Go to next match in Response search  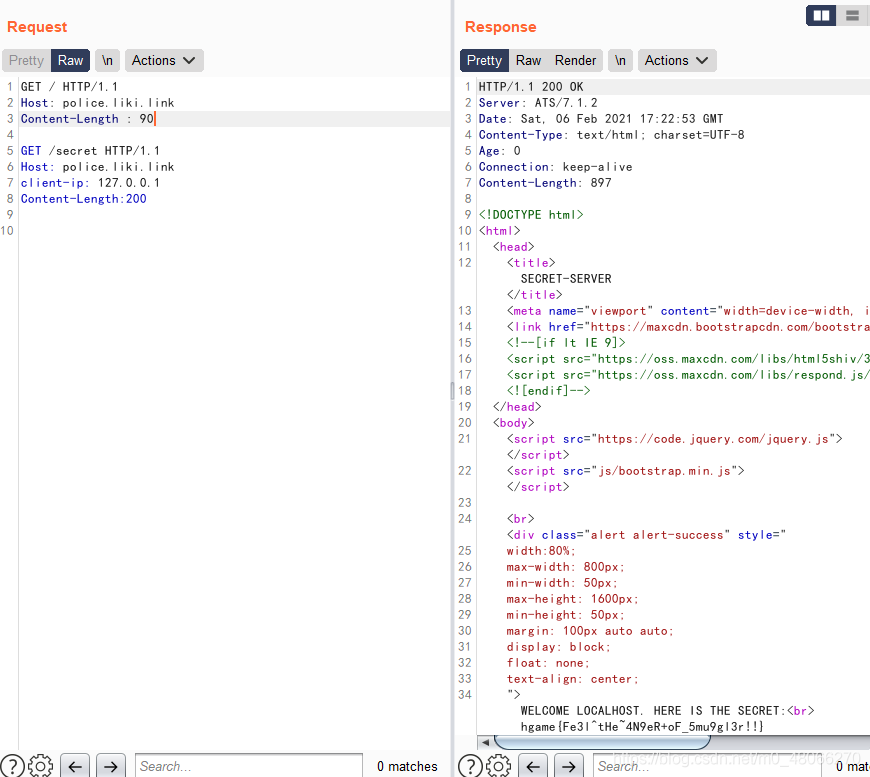(x=569, y=766)
